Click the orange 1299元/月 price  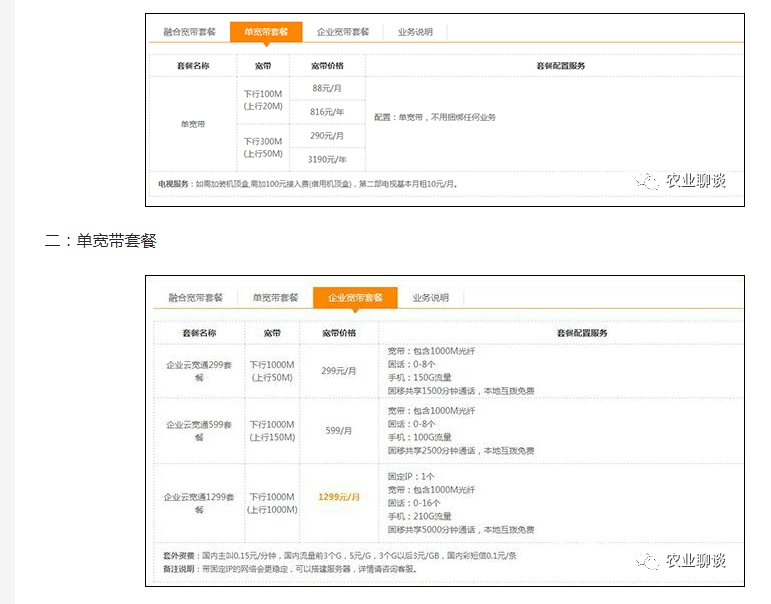[339, 497]
